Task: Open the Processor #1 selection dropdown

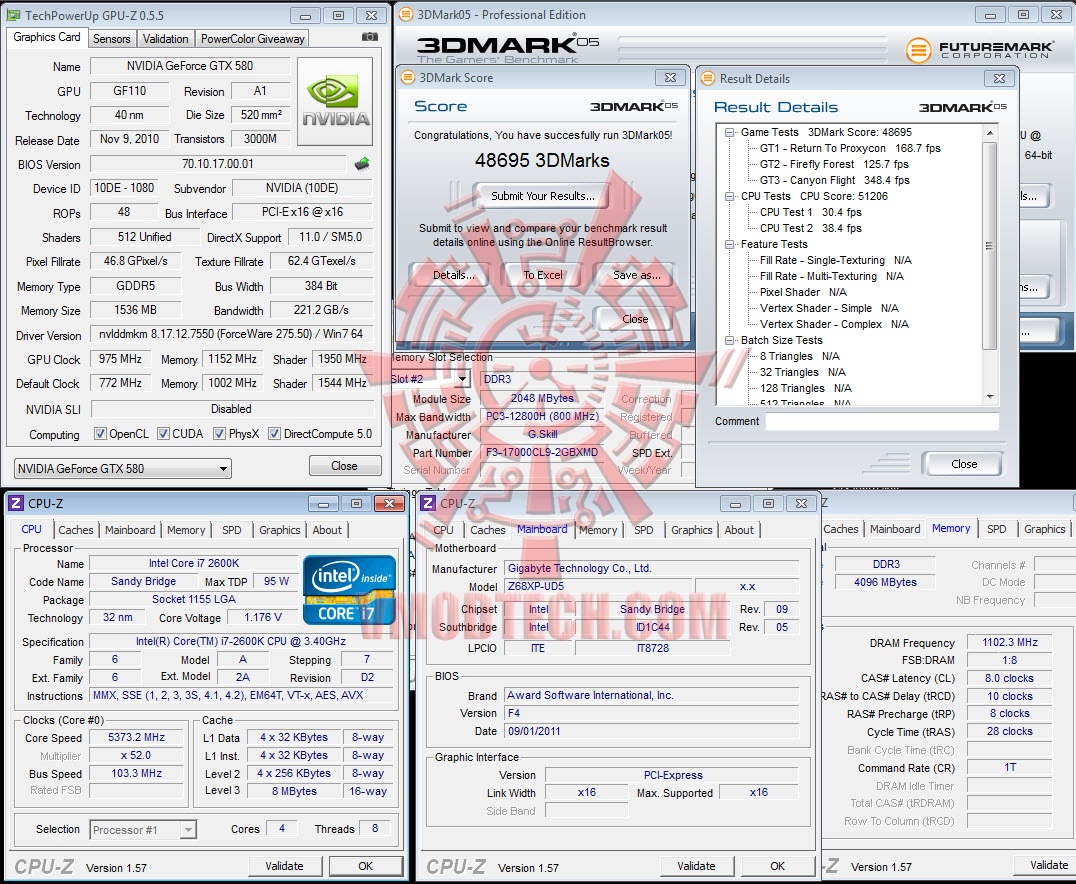Action: tap(143, 830)
